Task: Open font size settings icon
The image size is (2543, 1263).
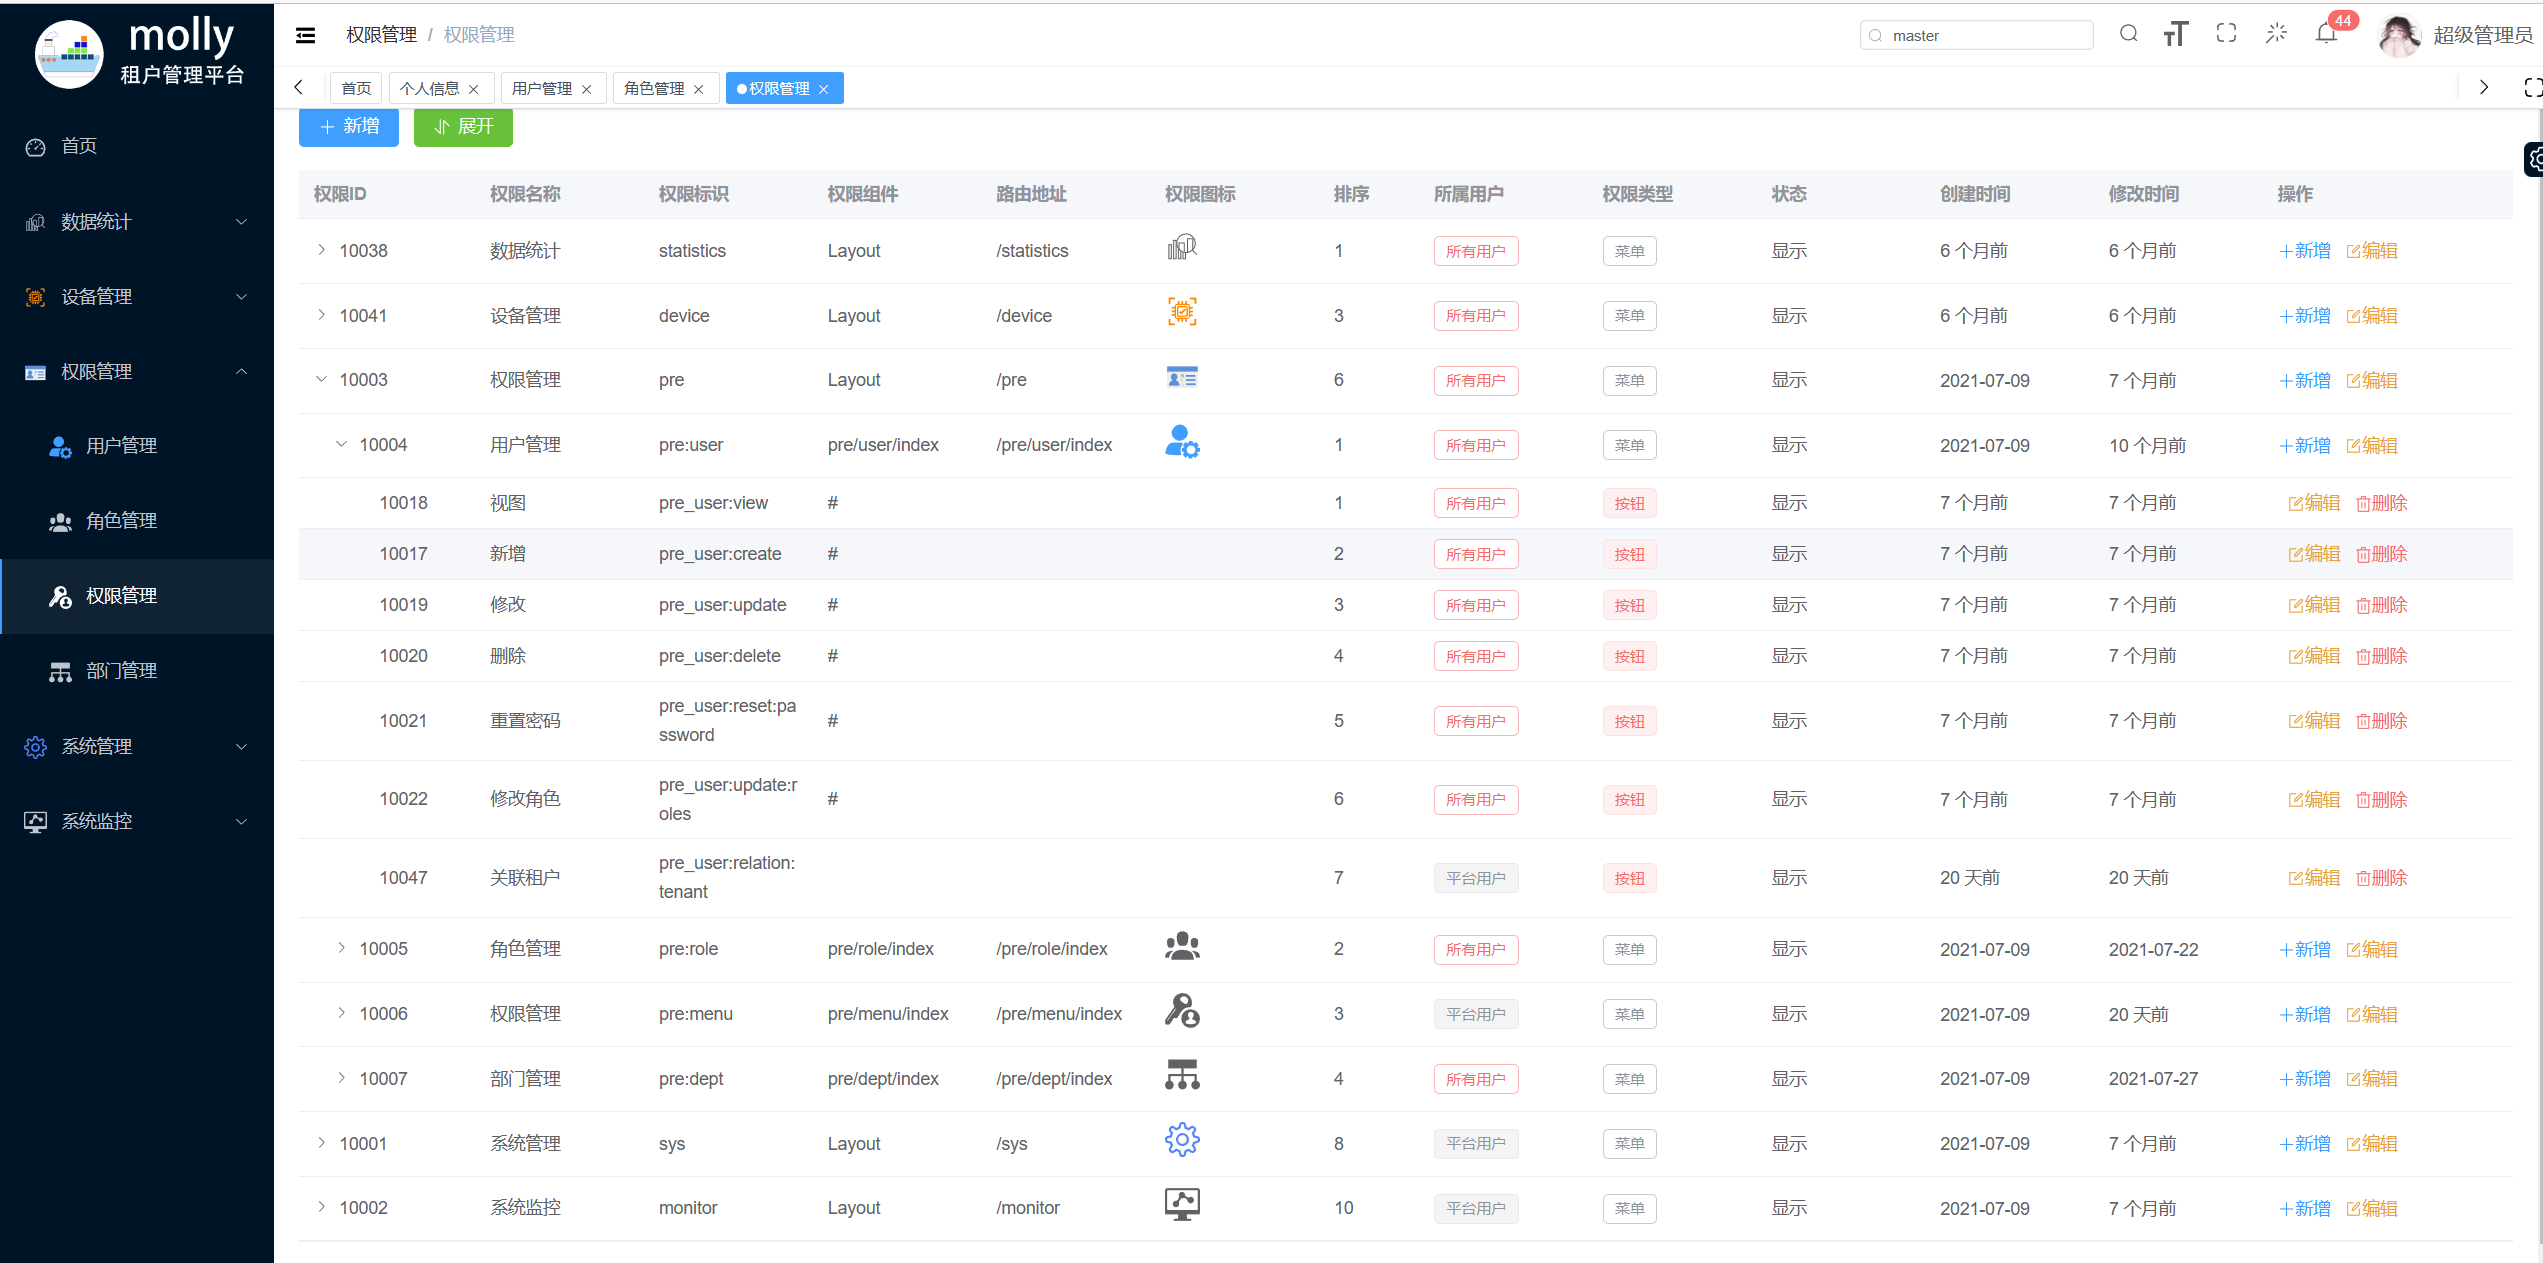Action: coord(2176,34)
